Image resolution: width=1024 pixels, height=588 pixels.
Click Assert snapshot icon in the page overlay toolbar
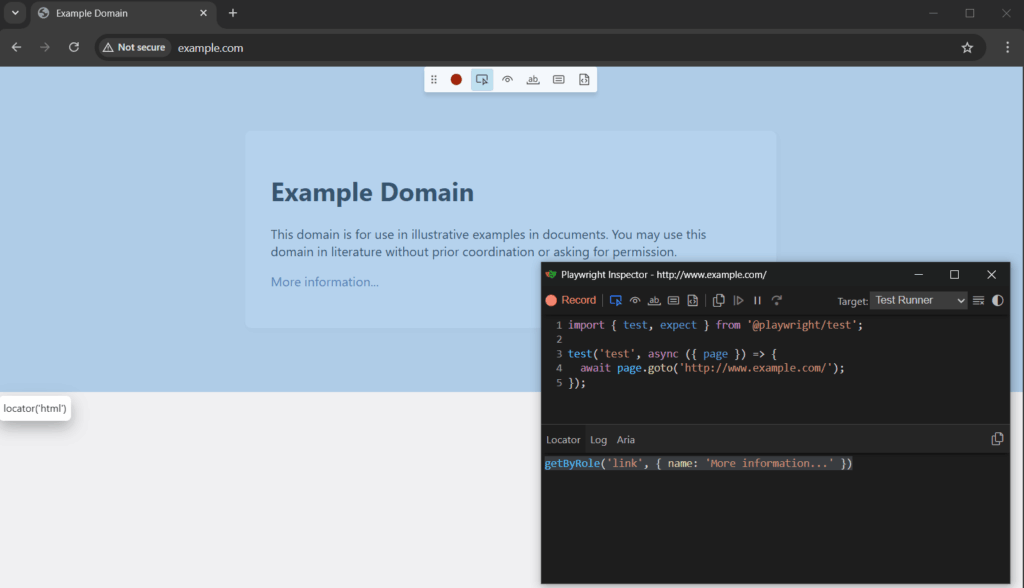584,80
